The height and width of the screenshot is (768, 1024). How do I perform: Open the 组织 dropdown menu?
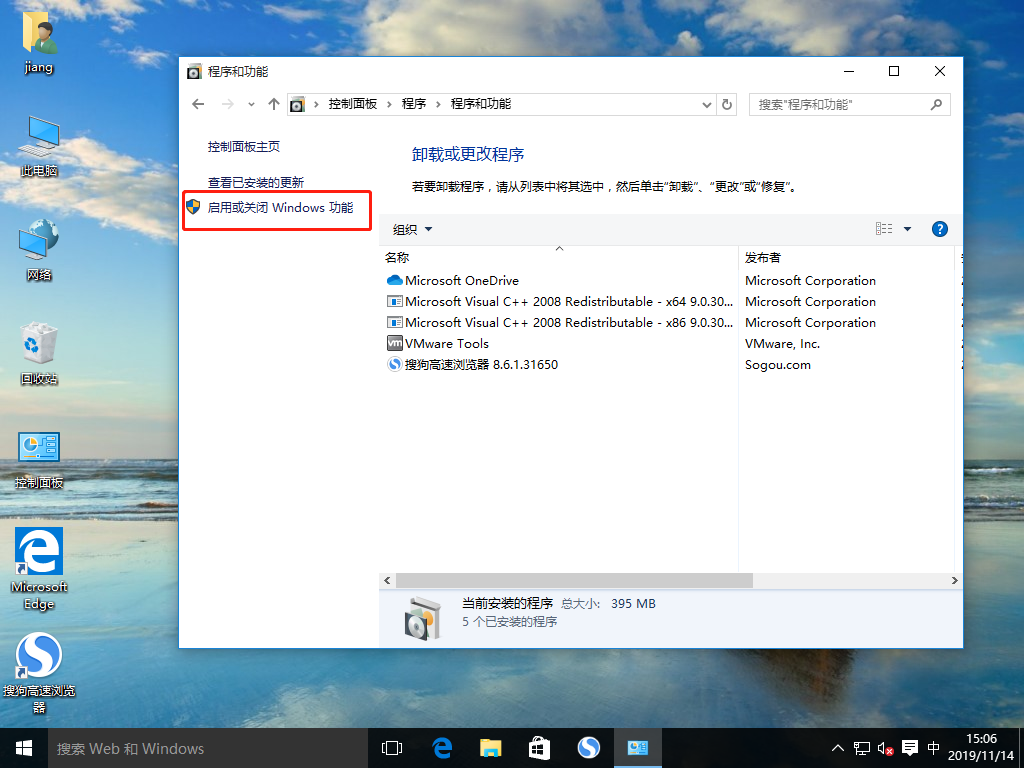[412, 229]
